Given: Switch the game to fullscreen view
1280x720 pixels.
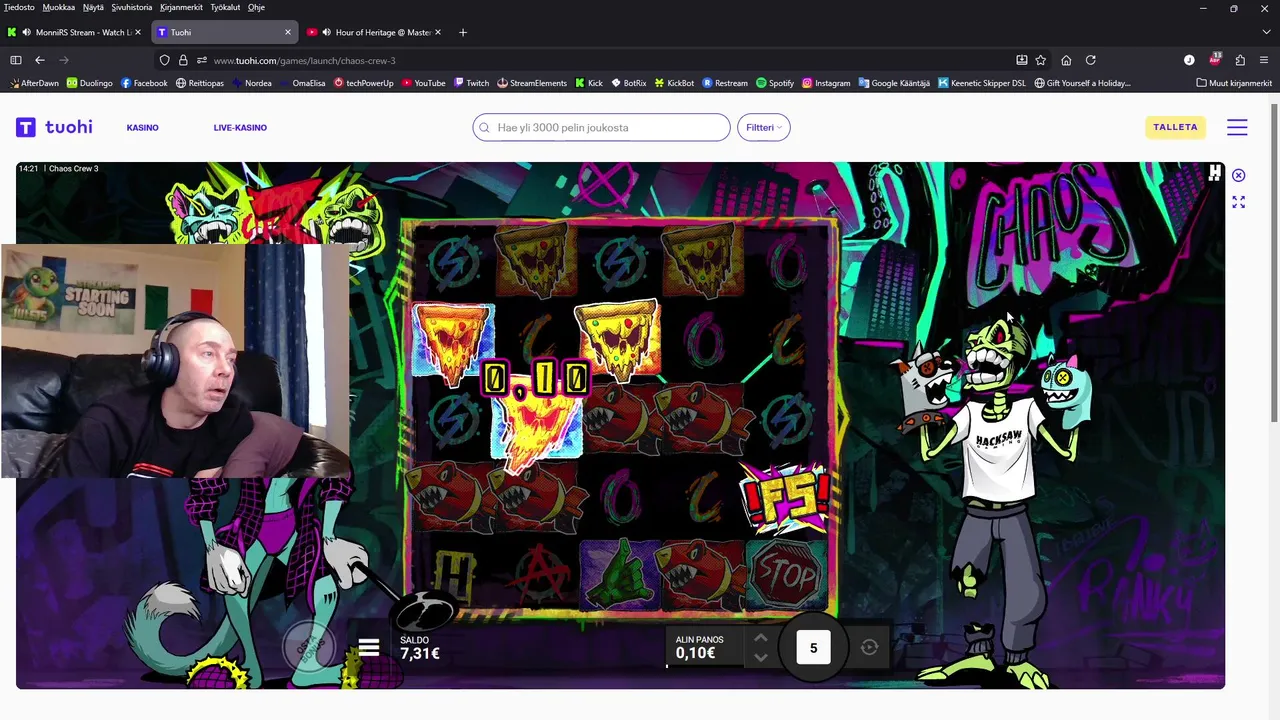Looking at the screenshot, I should pyautogui.click(x=1238, y=202).
